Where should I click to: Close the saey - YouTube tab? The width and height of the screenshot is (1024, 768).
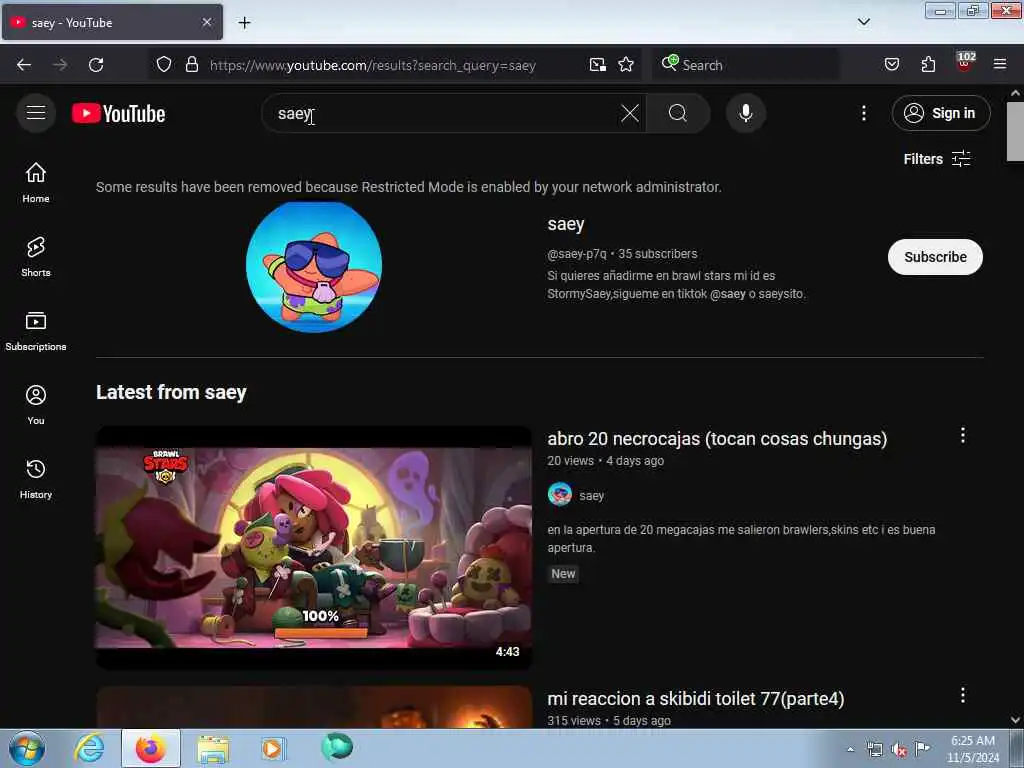point(206,22)
